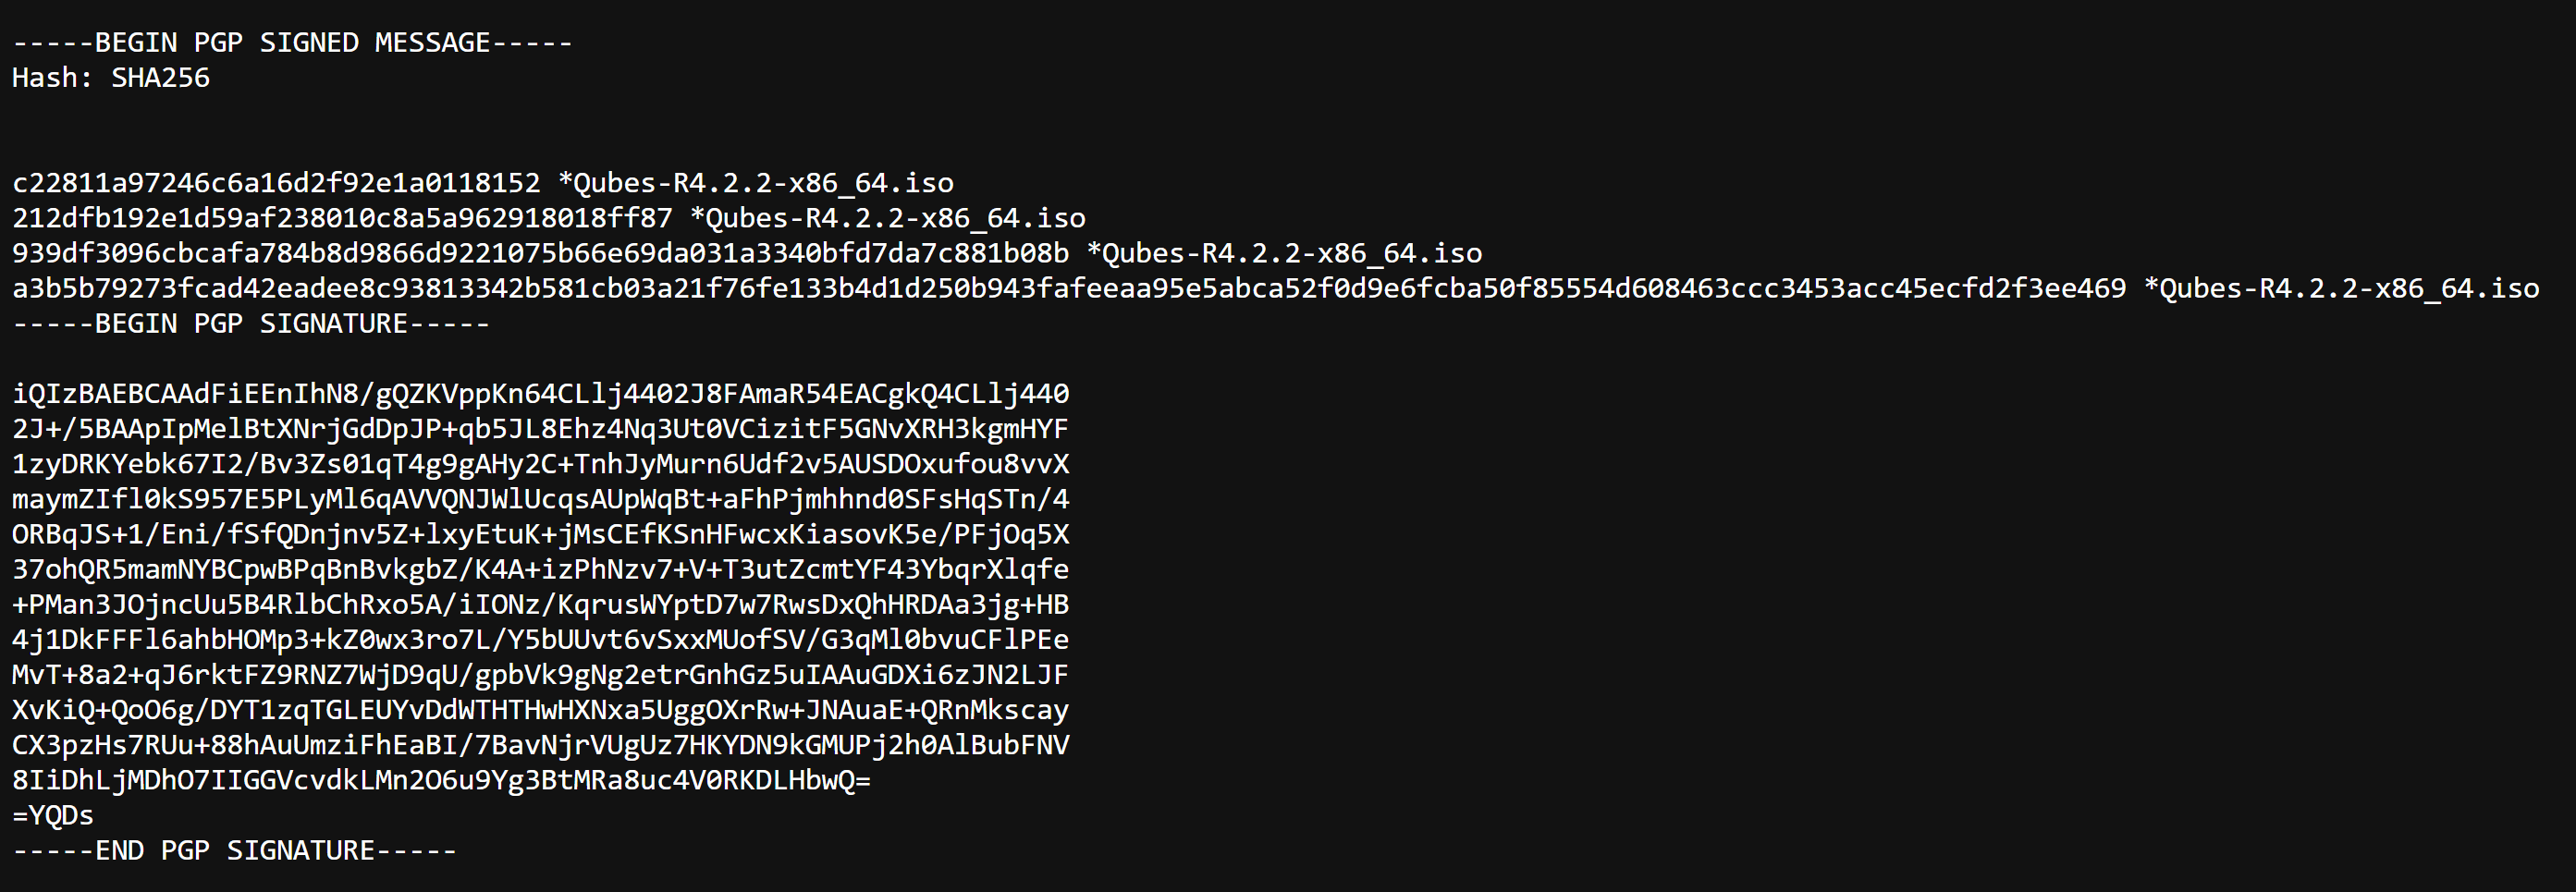Click the signature line starting with +PMan3JOjncUu5
The width and height of the screenshot is (2576, 892).
(540, 604)
